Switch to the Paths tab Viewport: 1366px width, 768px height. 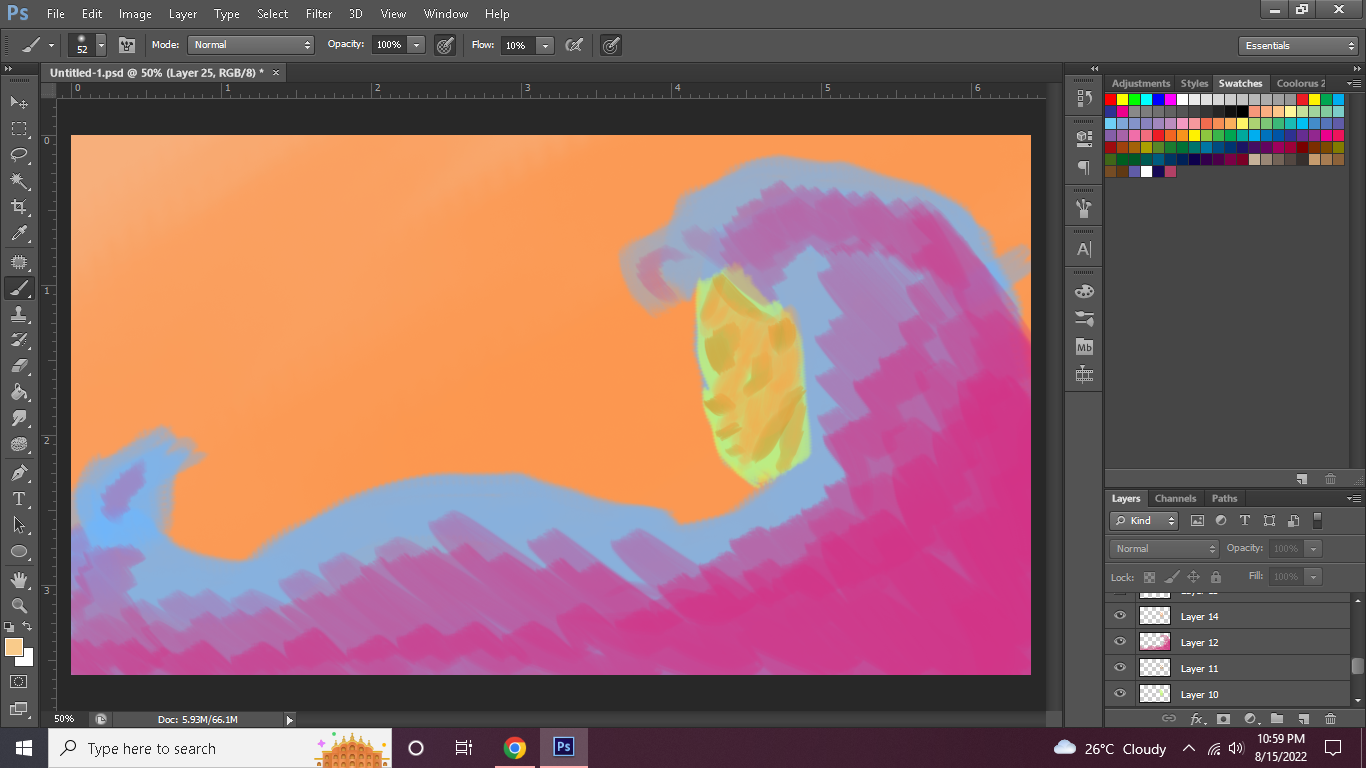(x=1225, y=498)
